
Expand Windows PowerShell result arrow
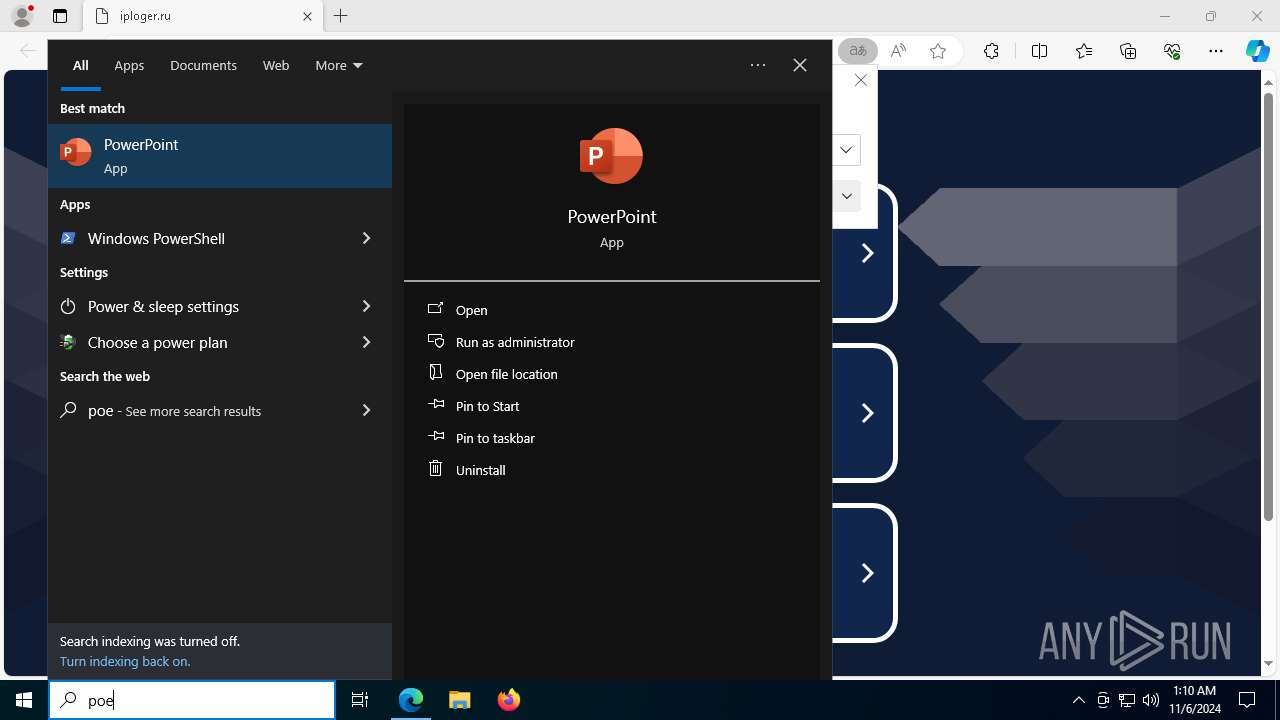point(366,238)
